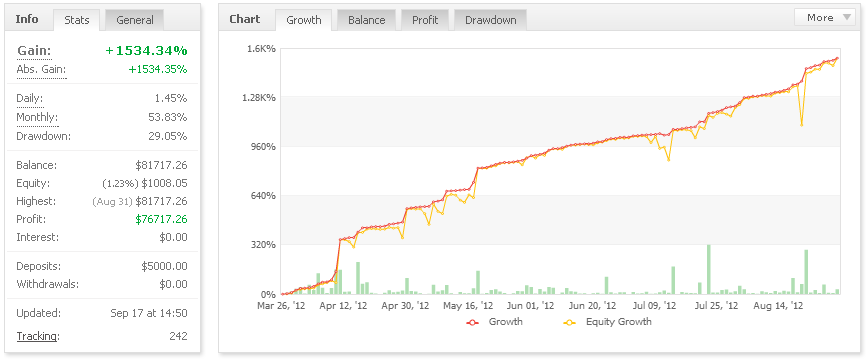Toggle the Growth legend series
Image resolution: width=867 pixels, height=360 pixels.
coord(495,321)
